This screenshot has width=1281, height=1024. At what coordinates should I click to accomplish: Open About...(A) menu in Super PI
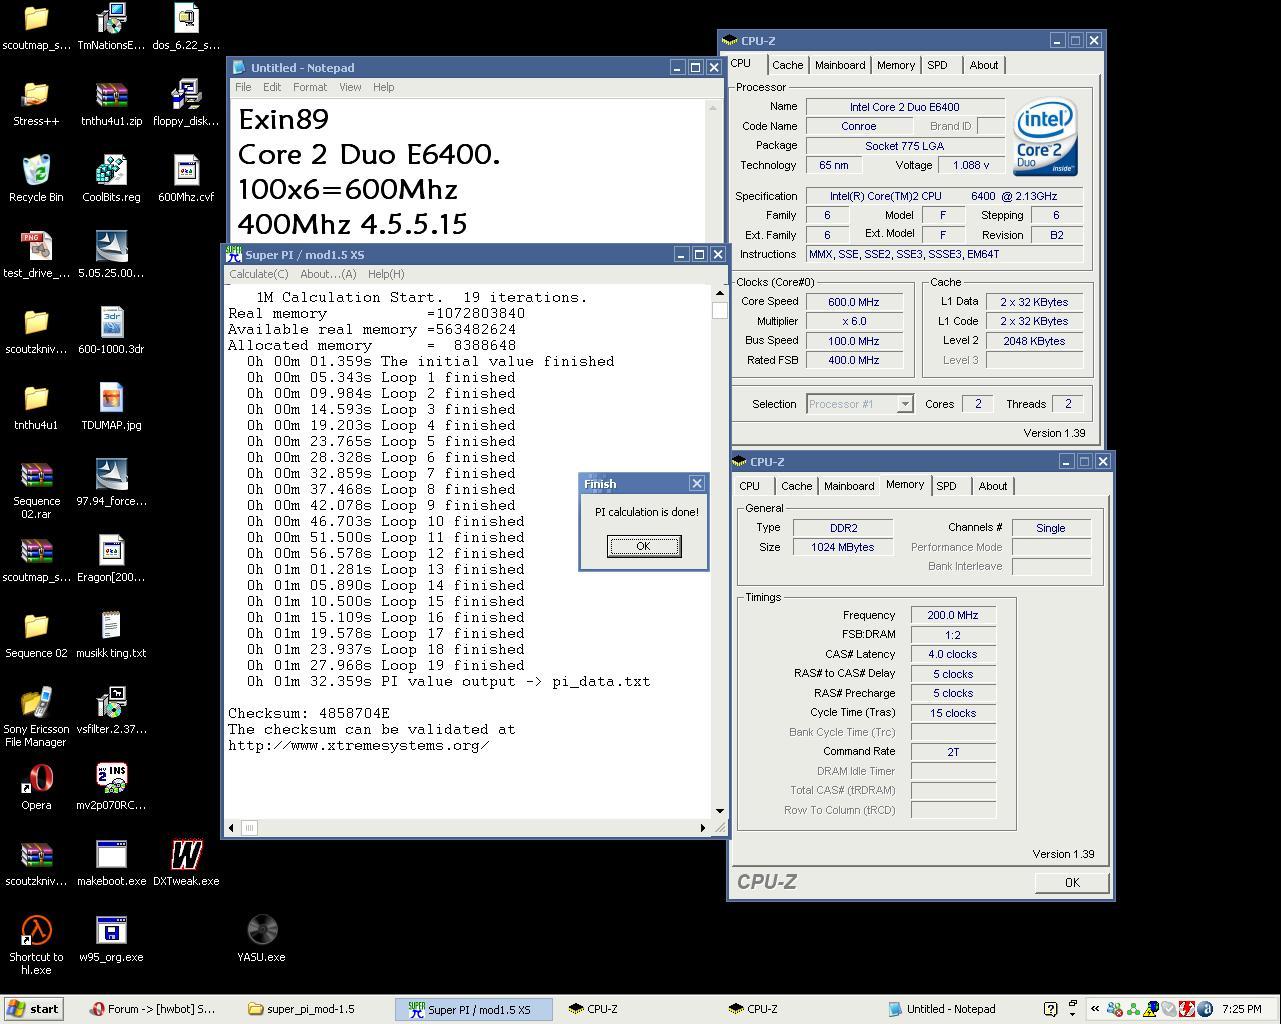point(328,274)
